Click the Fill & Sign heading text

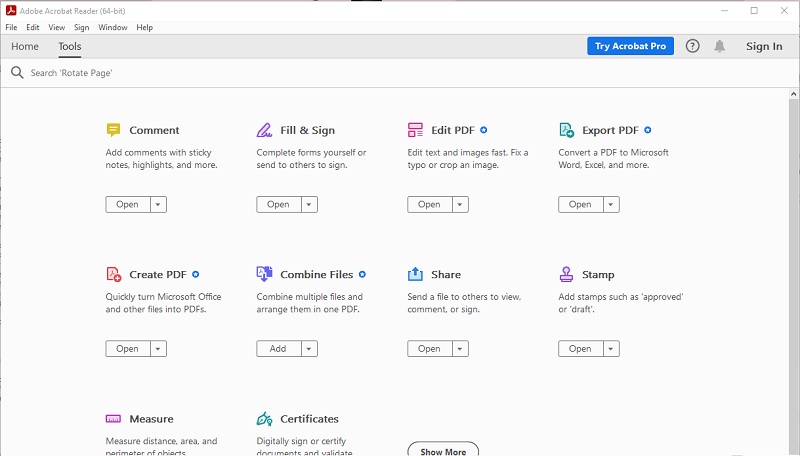tap(308, 130)
